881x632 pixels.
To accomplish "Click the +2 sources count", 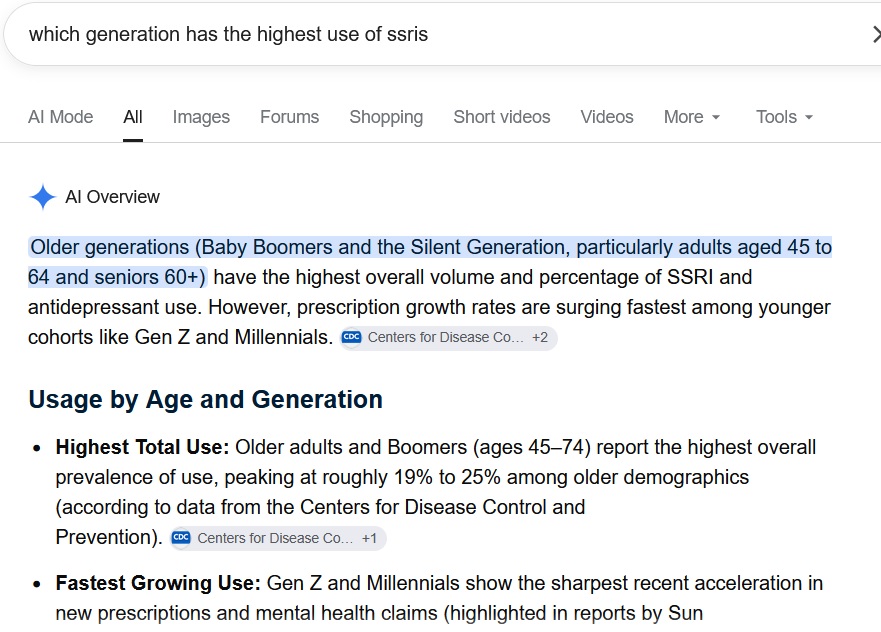I will pyautogui.click(x=540, y=338).
